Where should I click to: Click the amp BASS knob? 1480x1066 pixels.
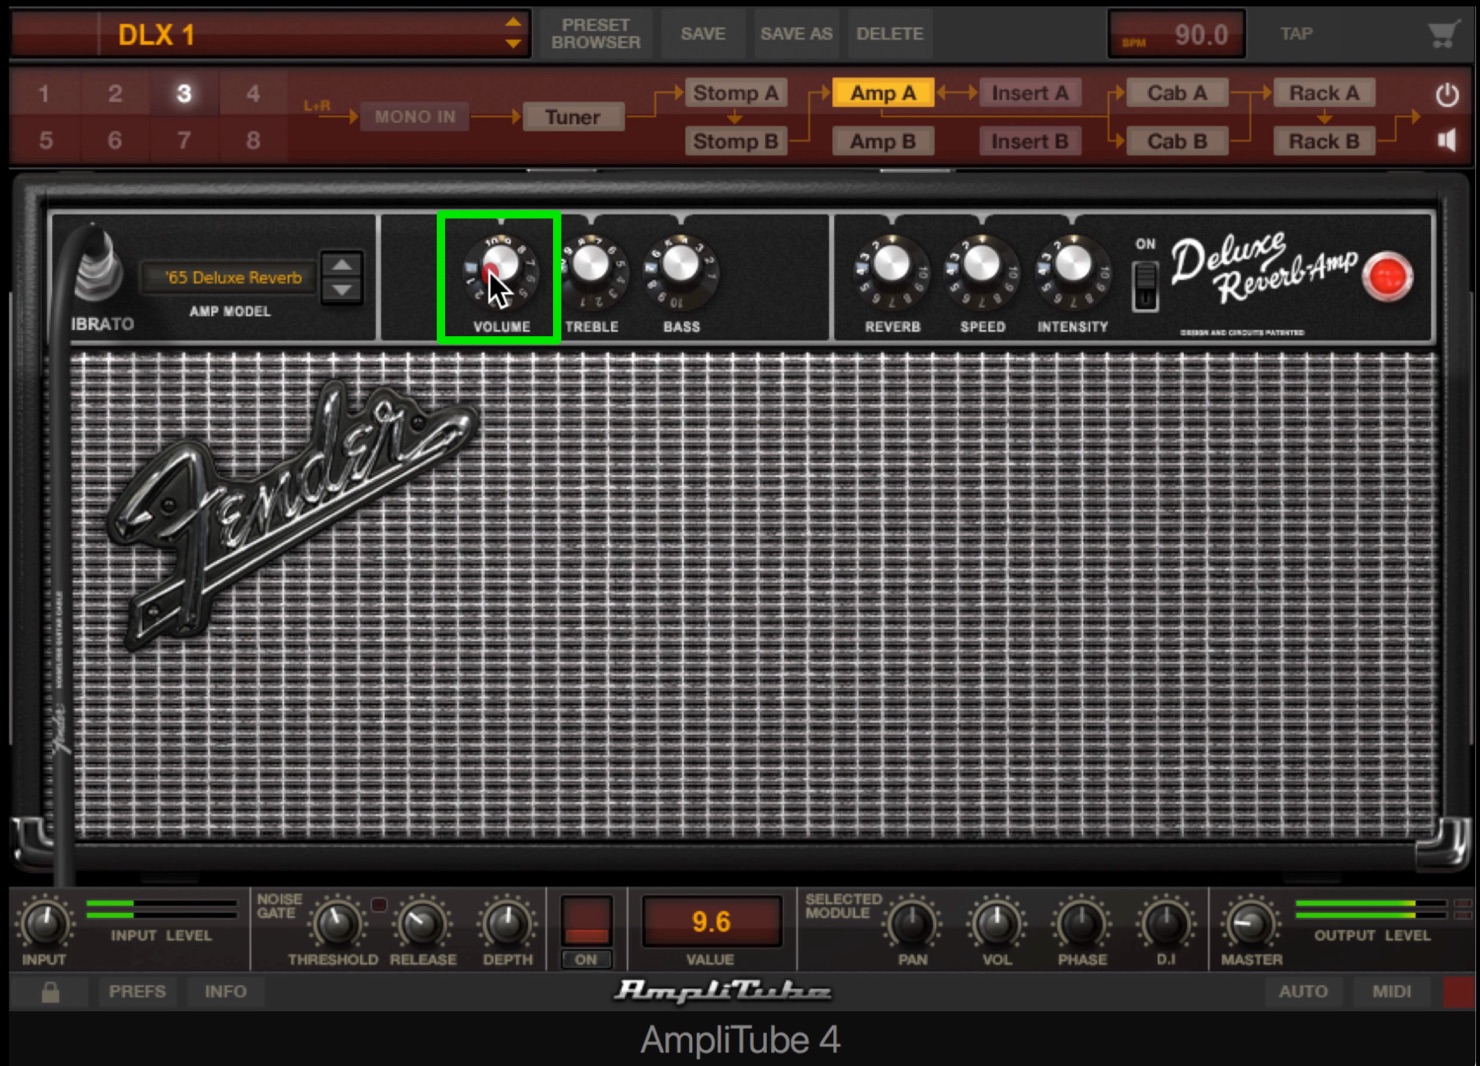pyautogui.click(x=681, y=265)
